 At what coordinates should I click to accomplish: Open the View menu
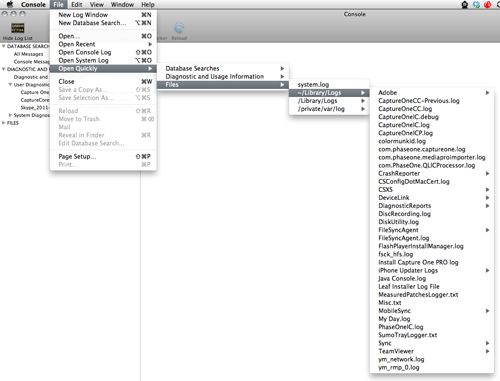97,5
